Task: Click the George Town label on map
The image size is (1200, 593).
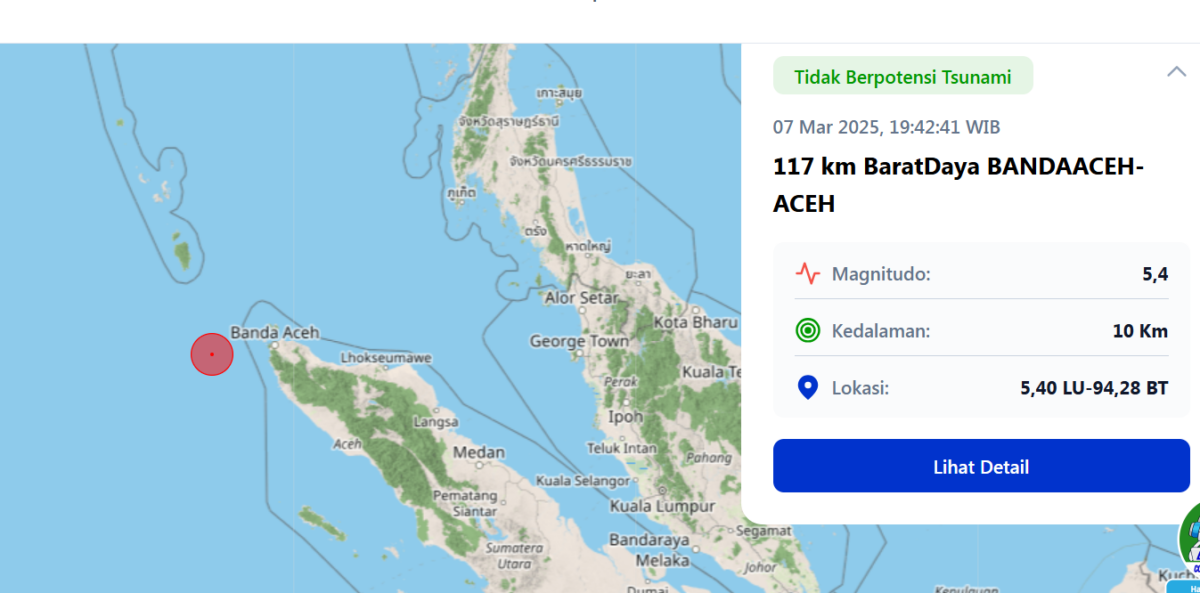Action: [x=579, y=341]
